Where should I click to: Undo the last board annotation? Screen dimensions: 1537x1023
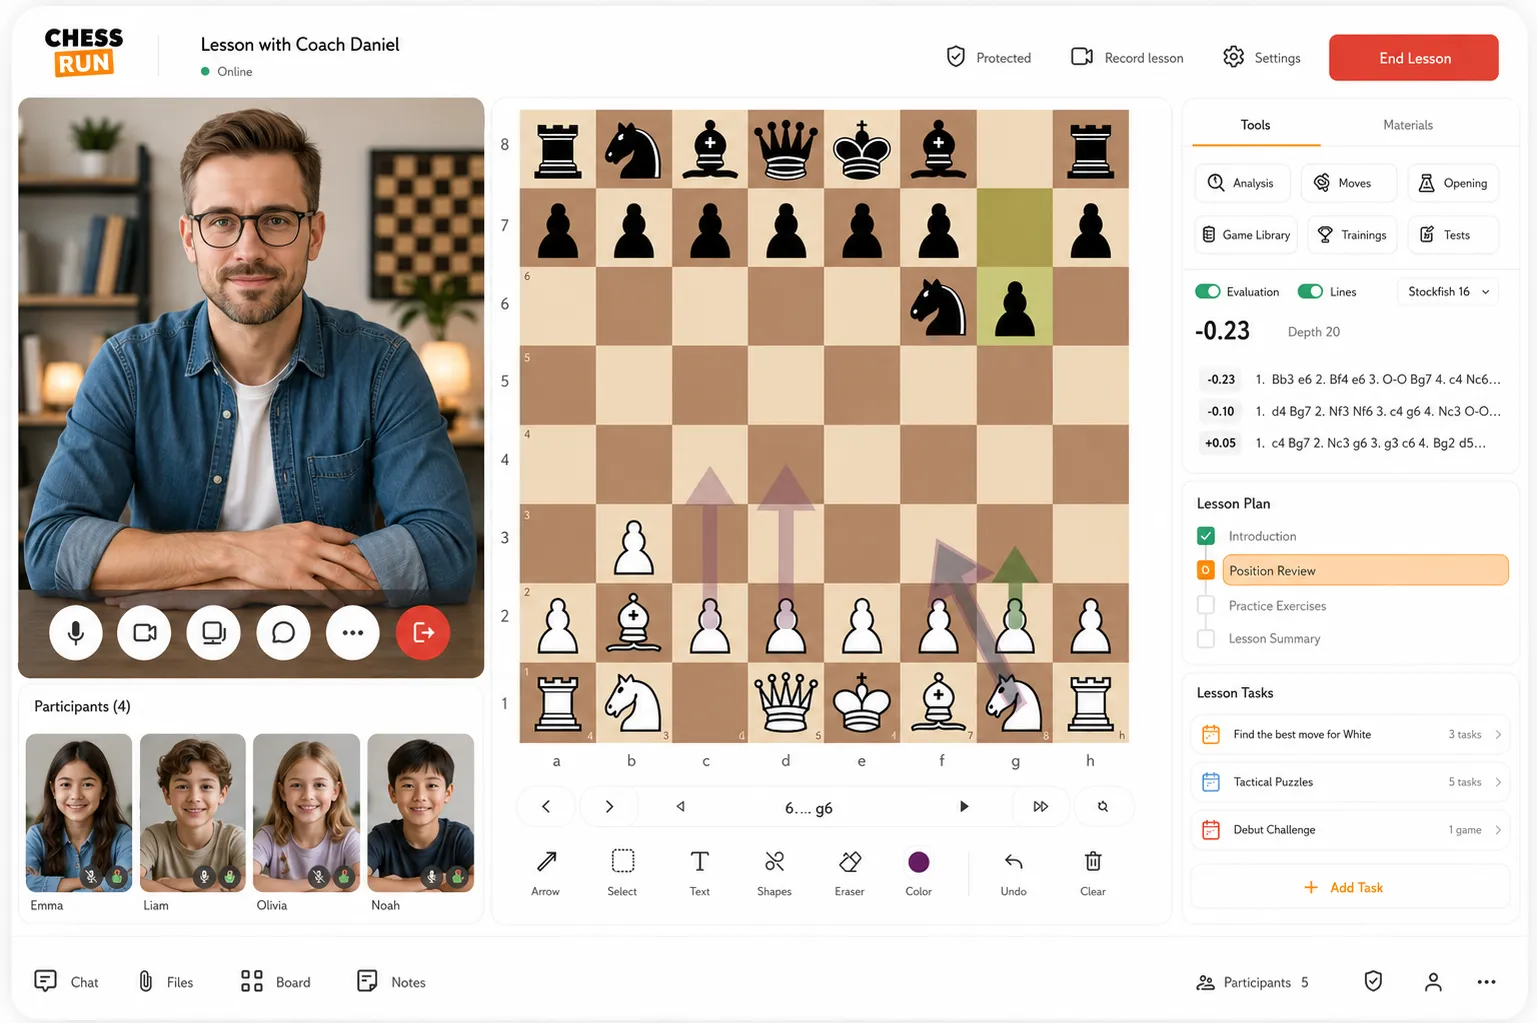[1014, 872]
